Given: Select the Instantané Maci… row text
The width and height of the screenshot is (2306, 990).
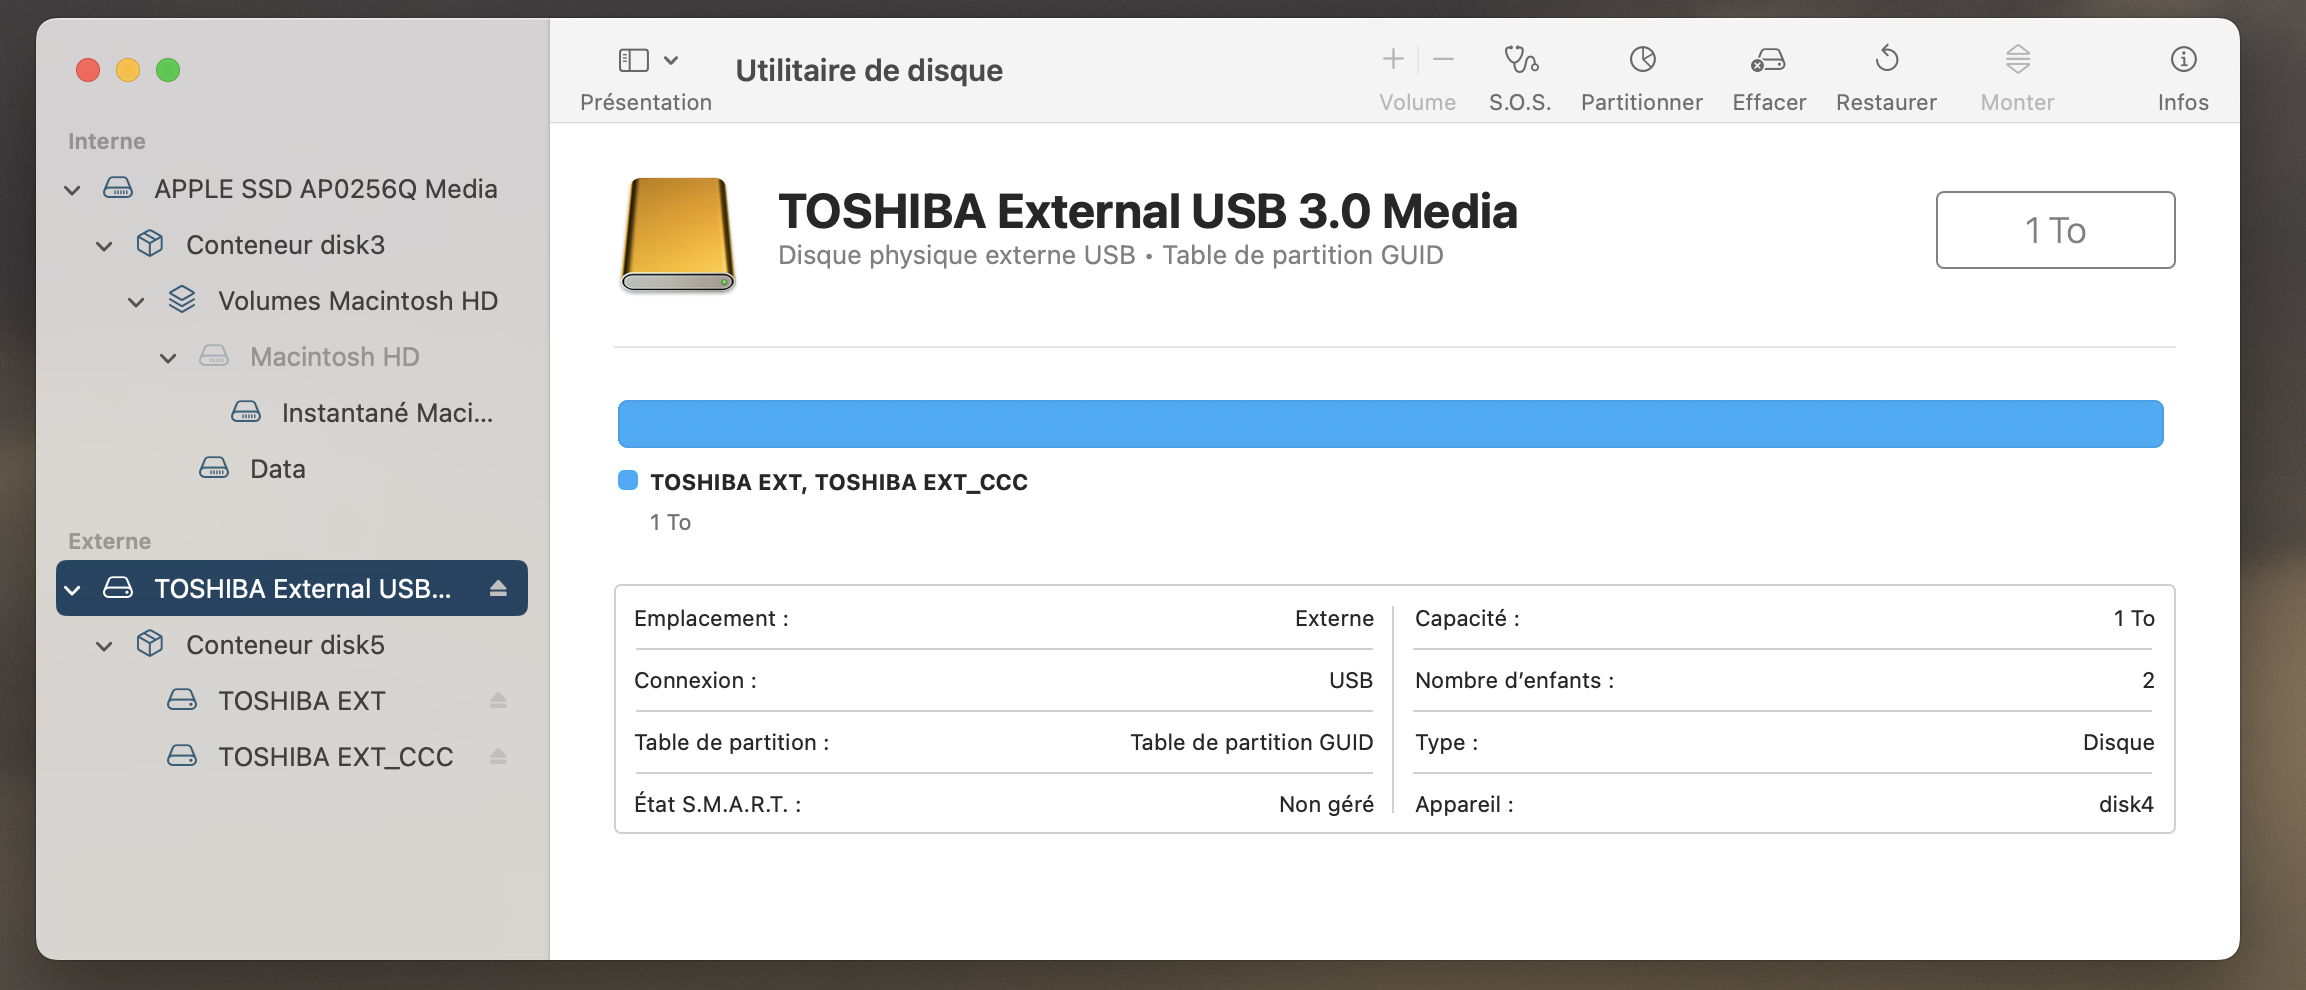Looking at the screenshot, I should click(x=387, y=413).
